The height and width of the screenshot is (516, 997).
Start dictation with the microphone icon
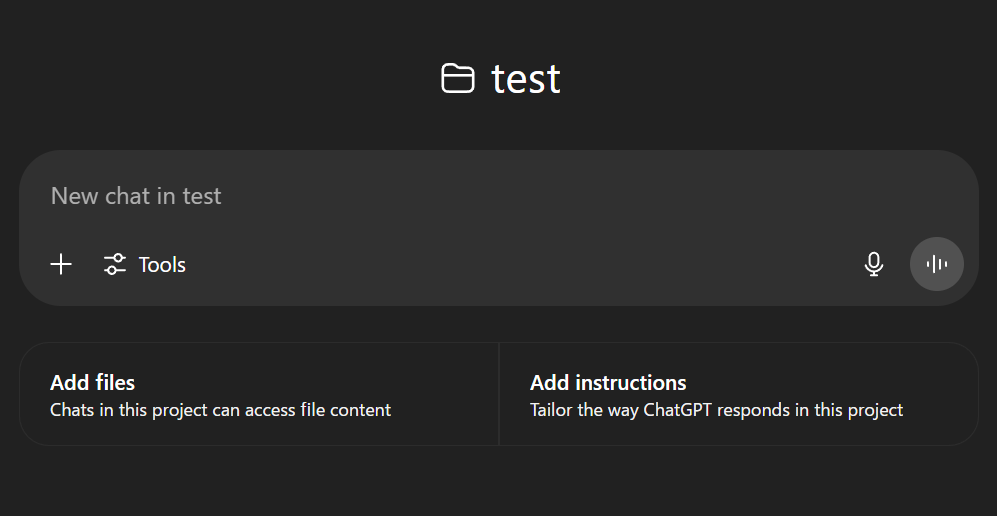[874, 264]
